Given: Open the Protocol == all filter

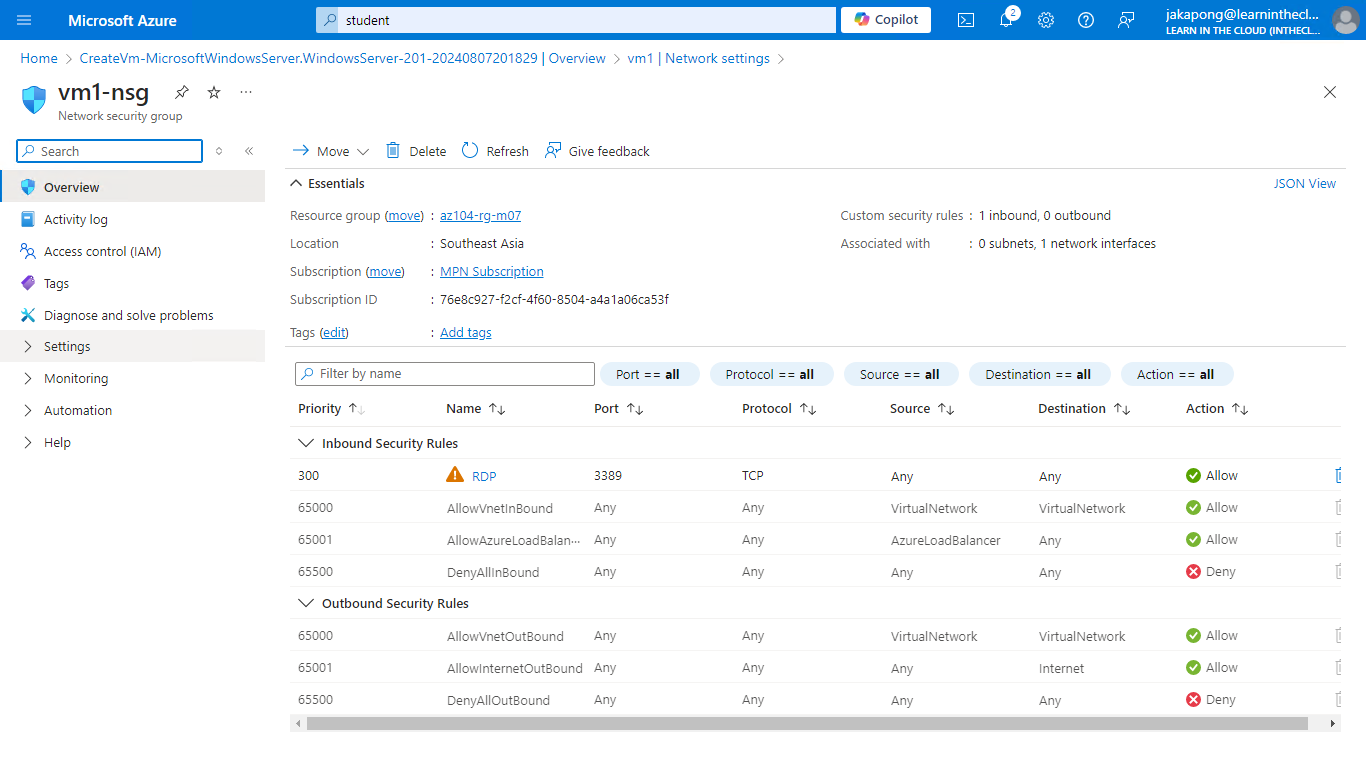Looking at the screenshot, I should point(770,374).
